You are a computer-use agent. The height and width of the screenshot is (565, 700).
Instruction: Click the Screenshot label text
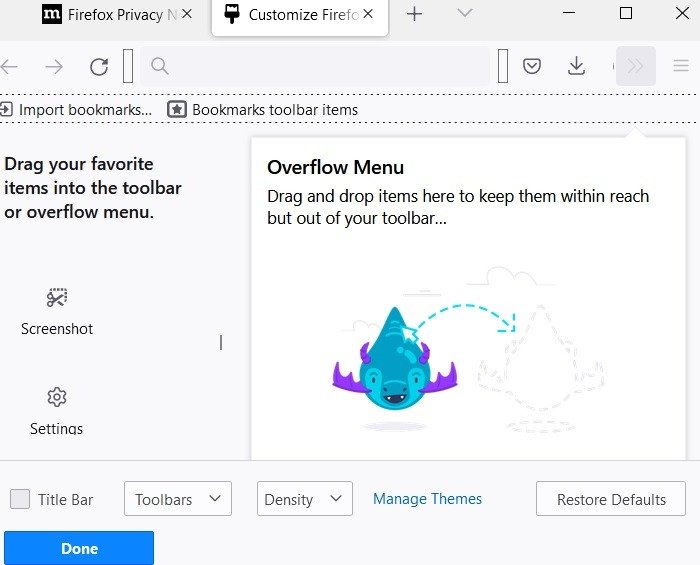tap(57, 329)
